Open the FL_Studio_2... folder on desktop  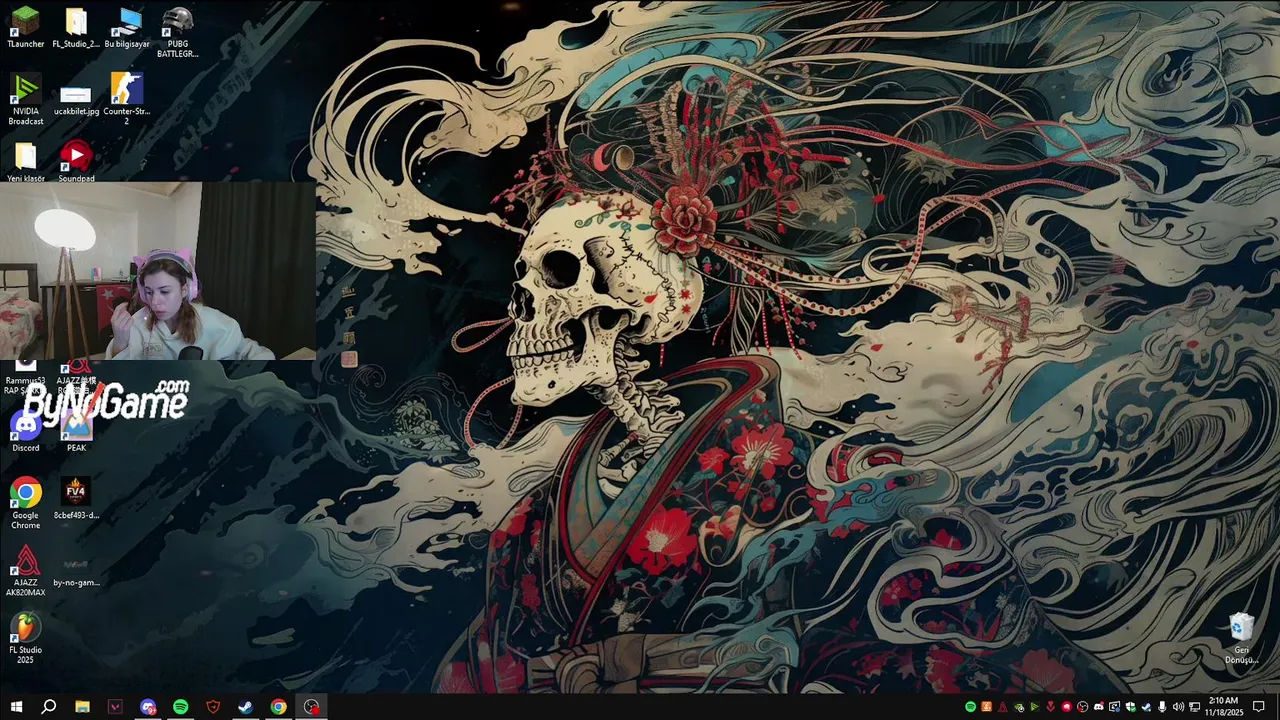(76, 28)
